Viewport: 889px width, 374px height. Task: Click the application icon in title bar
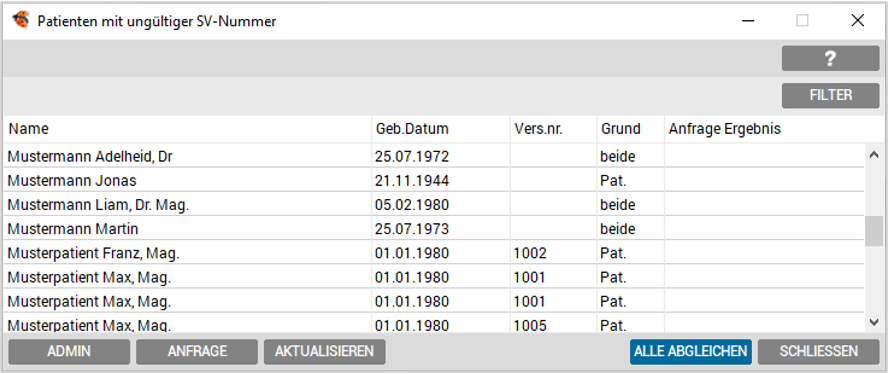coord(21,21)
